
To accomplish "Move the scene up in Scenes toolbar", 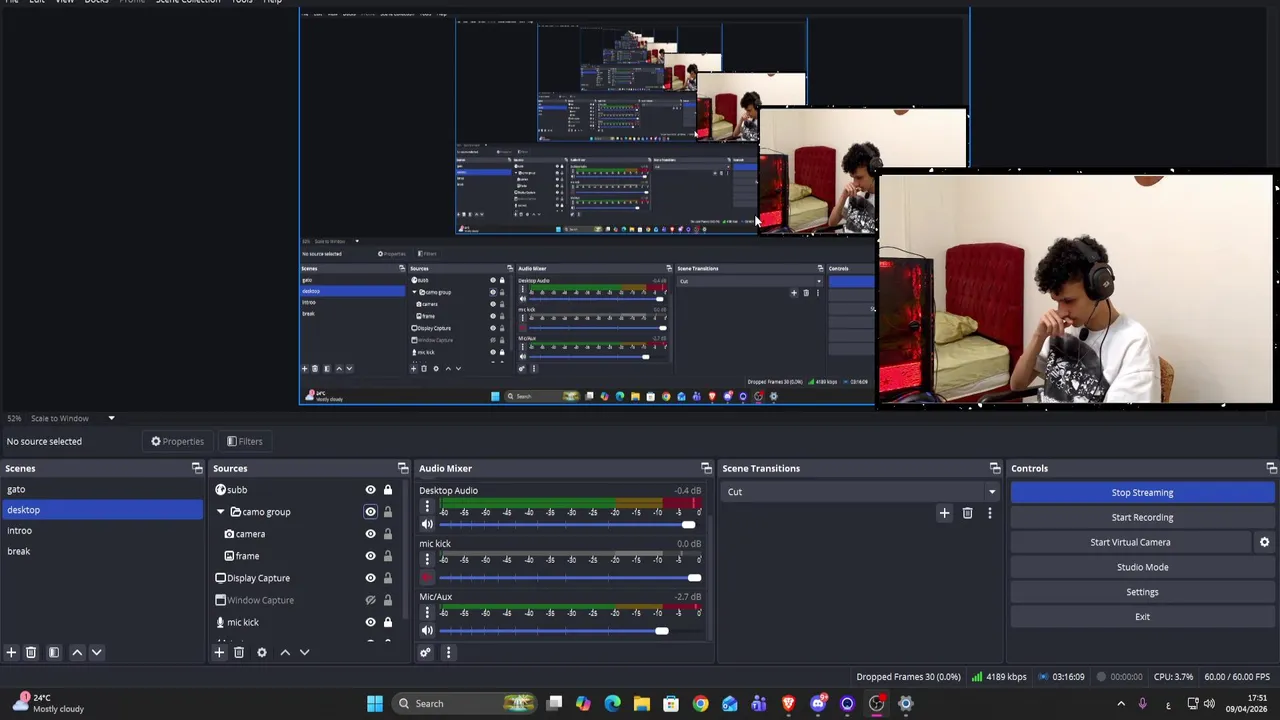I will click(x=77, y=652).
